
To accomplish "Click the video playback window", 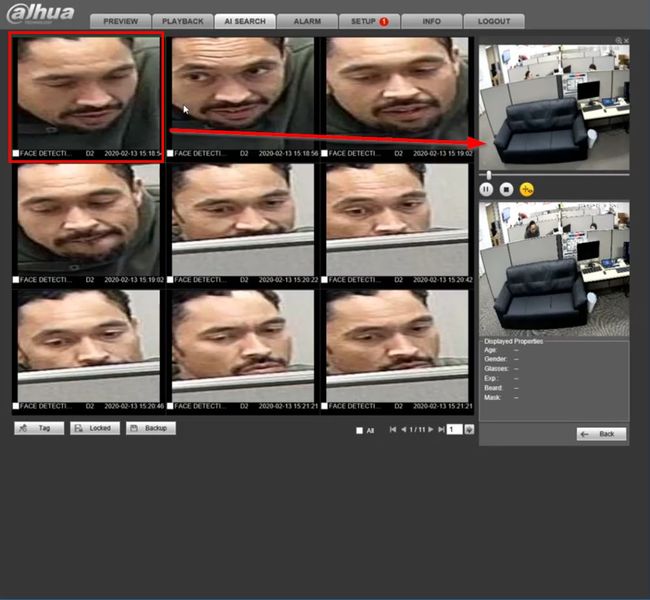I will click(554, 107).
